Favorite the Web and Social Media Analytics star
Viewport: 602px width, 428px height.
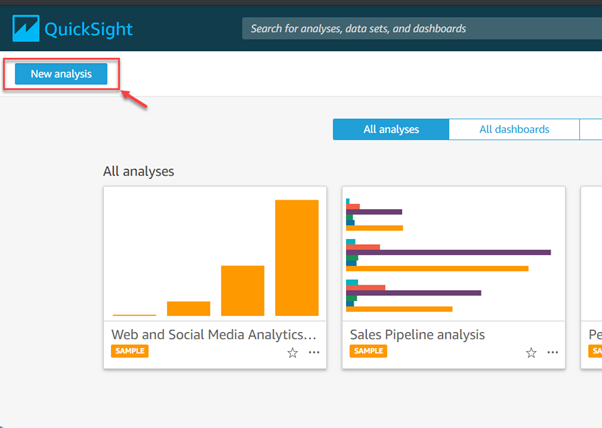tap(293, 353)
